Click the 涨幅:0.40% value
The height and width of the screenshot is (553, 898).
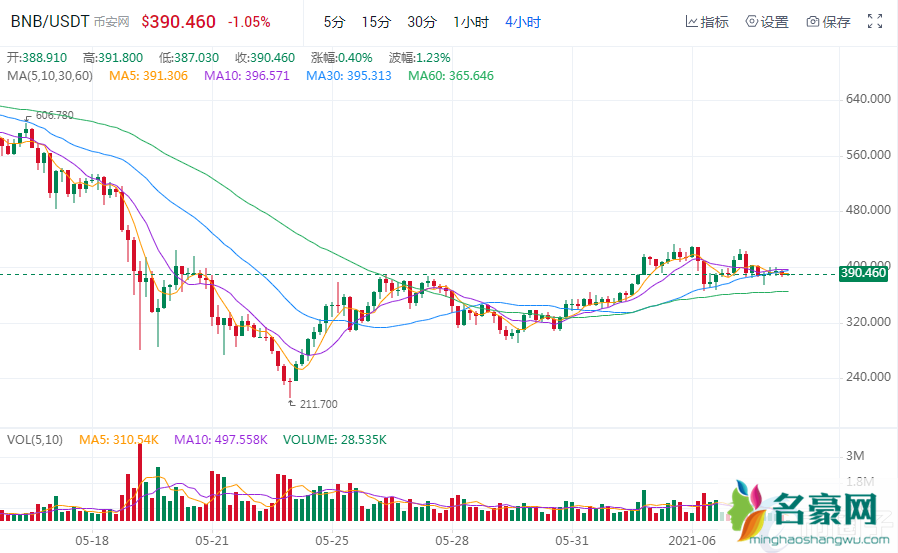(341, 58)
